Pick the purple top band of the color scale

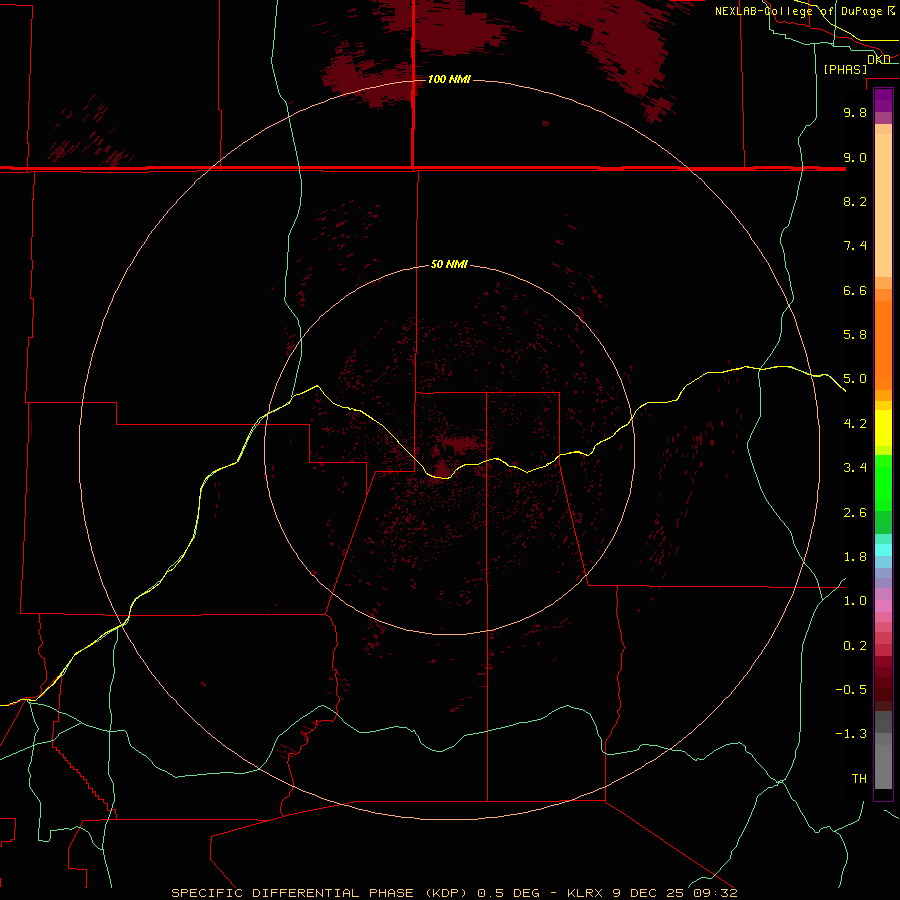coord(883,100)
